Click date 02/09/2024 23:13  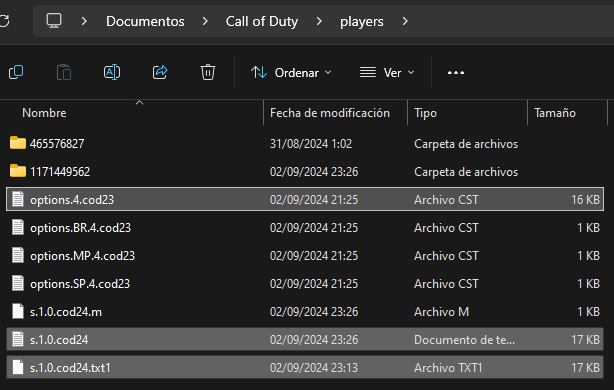point(314,368)
